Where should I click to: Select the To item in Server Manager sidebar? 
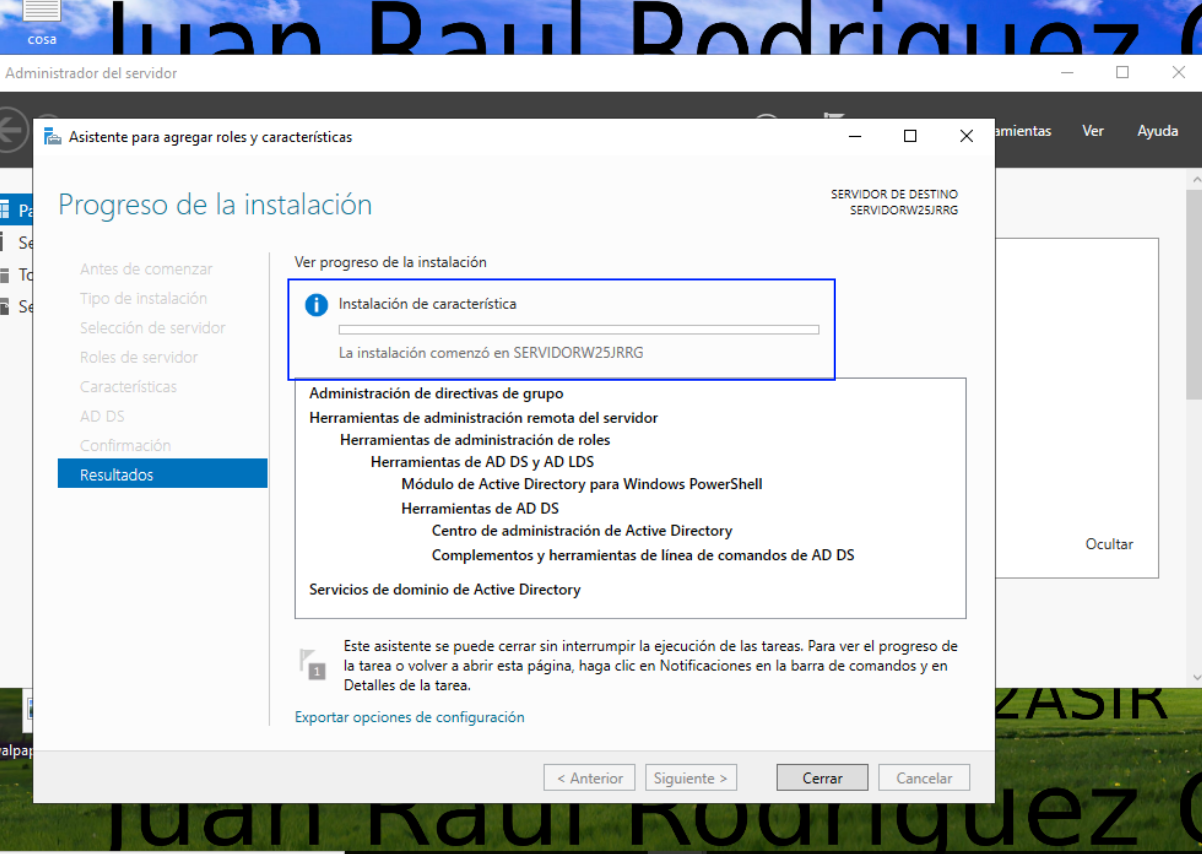pos(17,275)
